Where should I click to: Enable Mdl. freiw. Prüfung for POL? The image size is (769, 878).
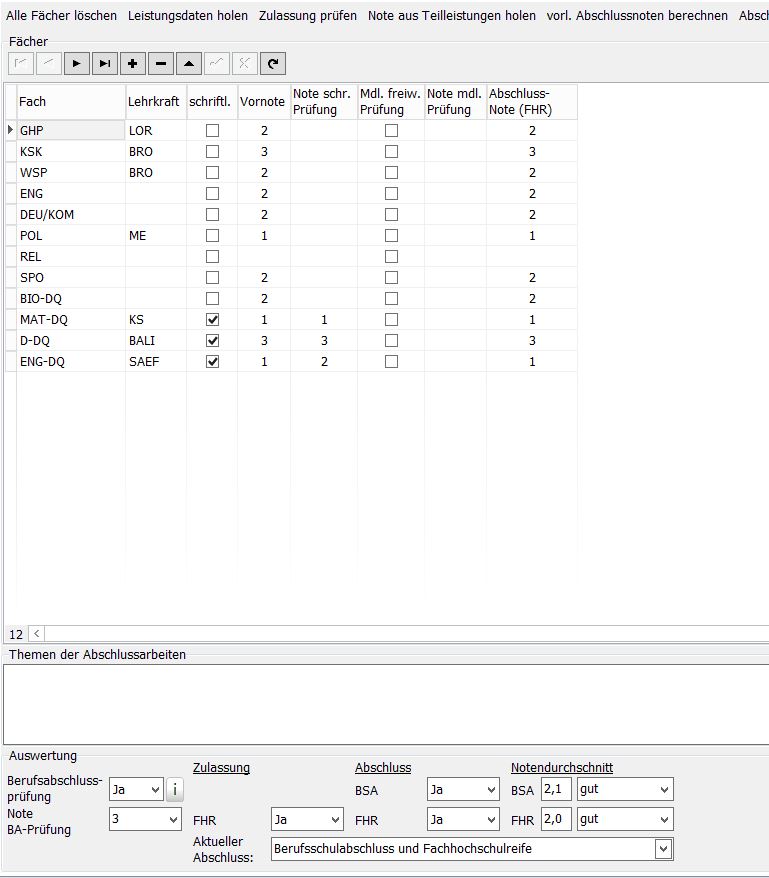(392, 236)
